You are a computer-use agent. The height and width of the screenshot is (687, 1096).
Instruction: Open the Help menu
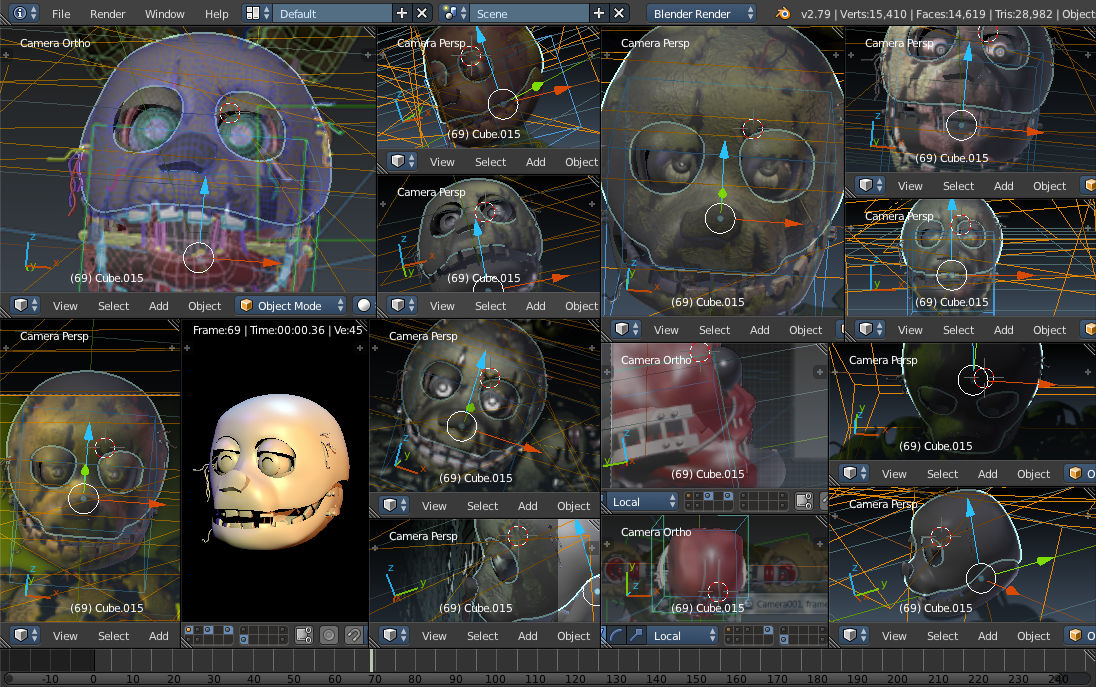tap(216, 14)
